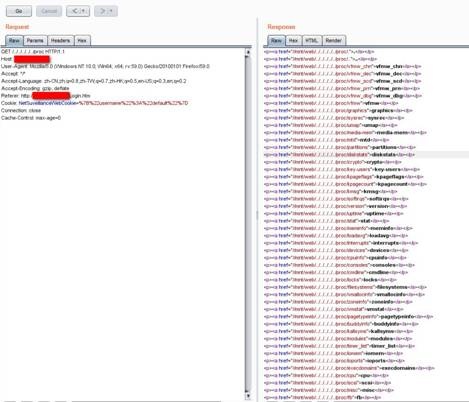Select the Response Raw tab
469x402 pixels.
point(276,40)
